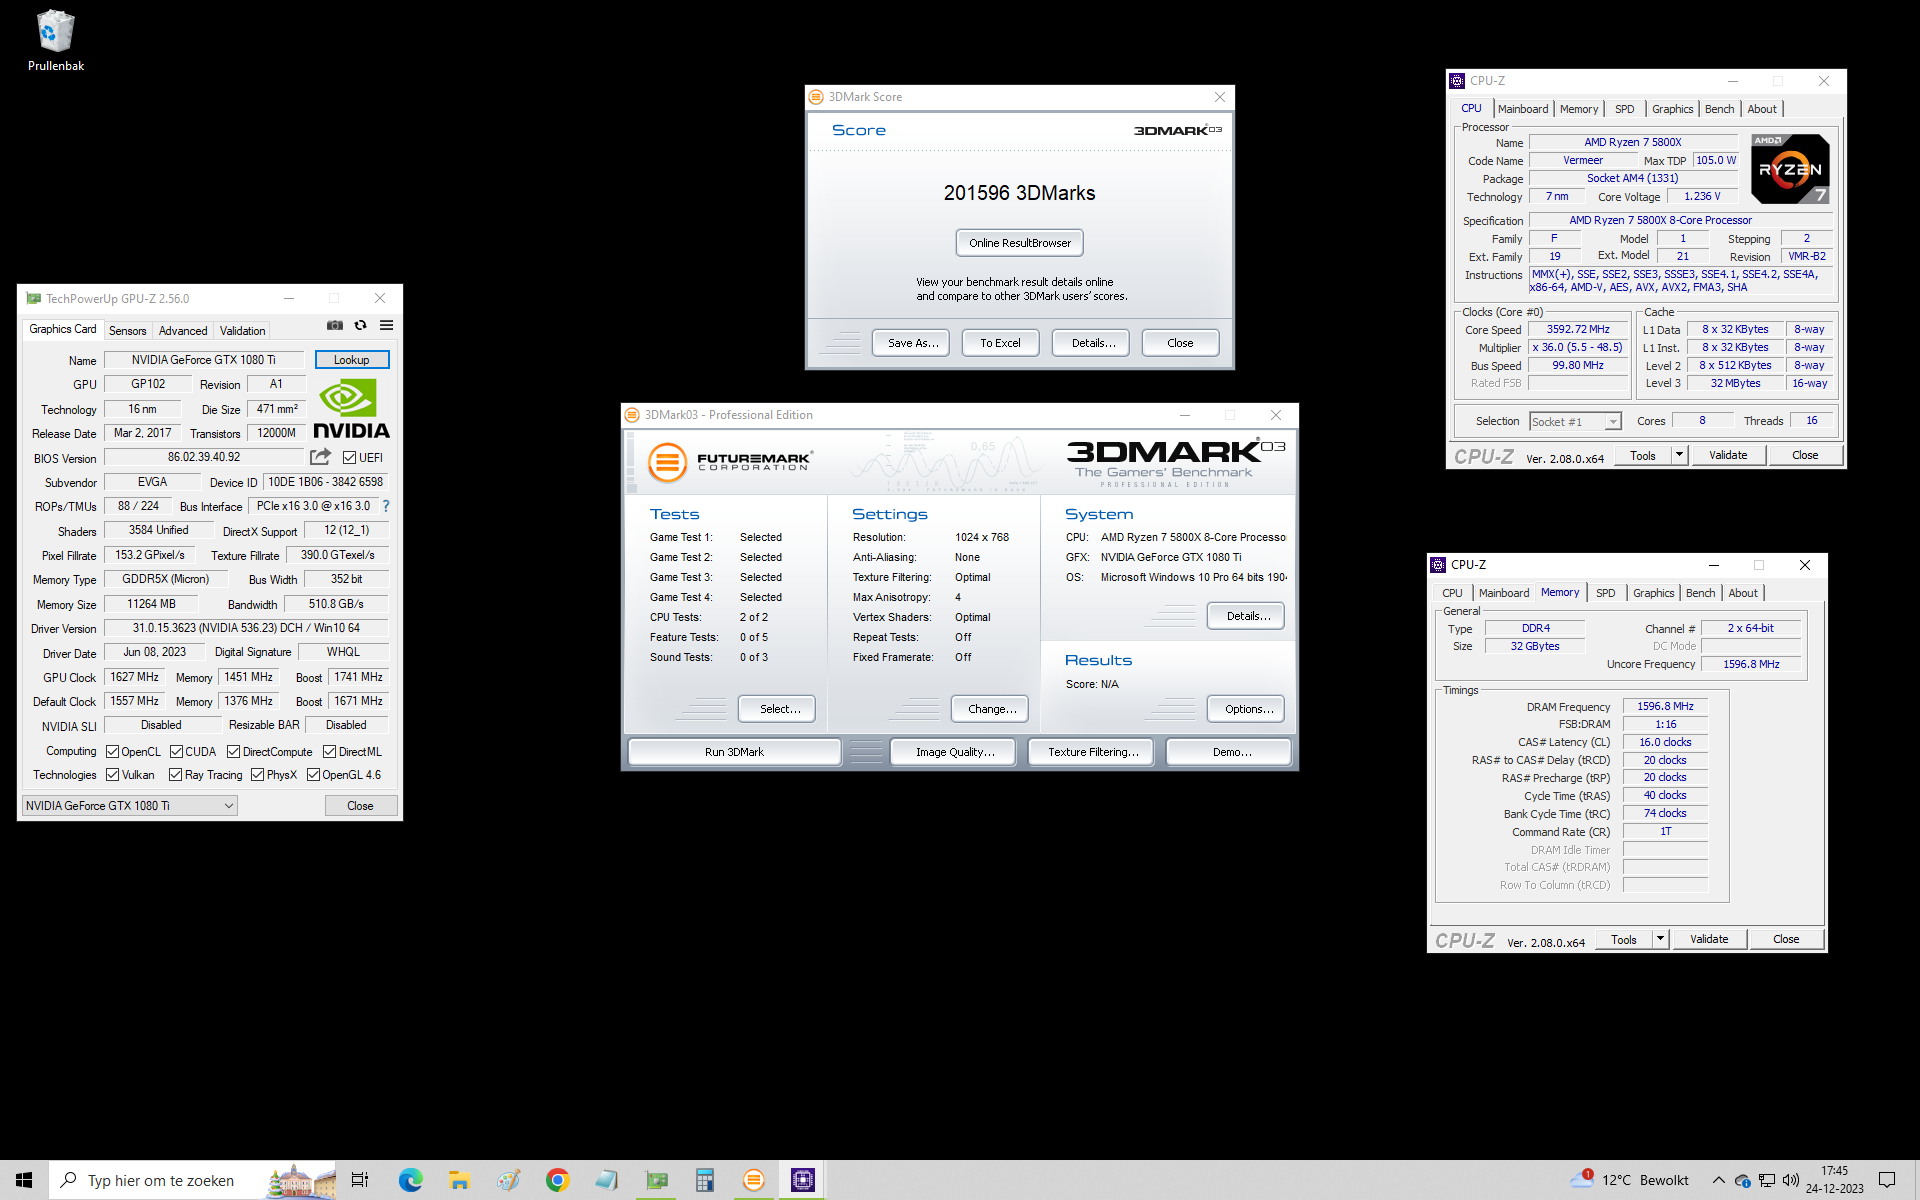
Task: Click the NVIDIA logo in GPU-Z
Action: tap(351, 409)
